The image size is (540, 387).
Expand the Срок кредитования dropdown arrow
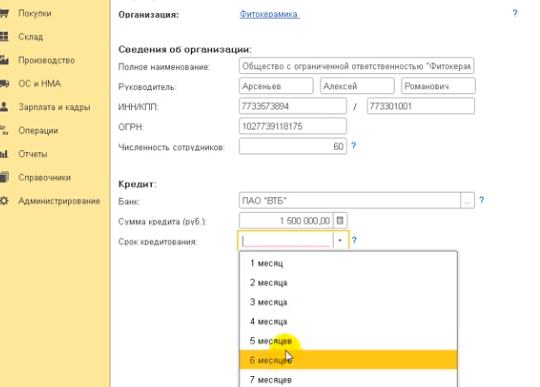pyautogui.click(x=340, y=240)
